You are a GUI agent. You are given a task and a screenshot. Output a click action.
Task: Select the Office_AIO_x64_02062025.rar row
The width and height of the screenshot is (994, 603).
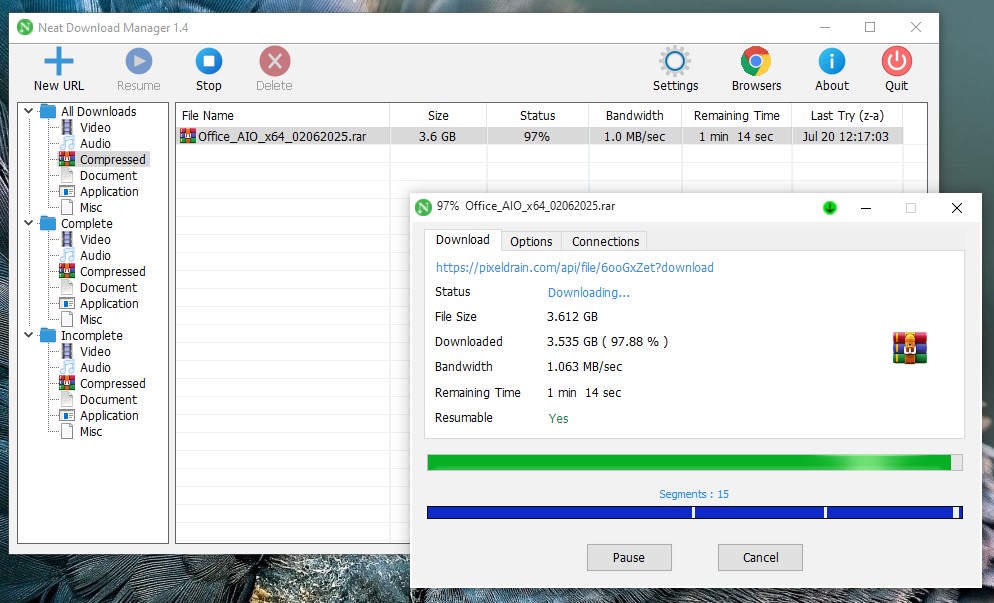pyautogui.click(x=539, y=136)
